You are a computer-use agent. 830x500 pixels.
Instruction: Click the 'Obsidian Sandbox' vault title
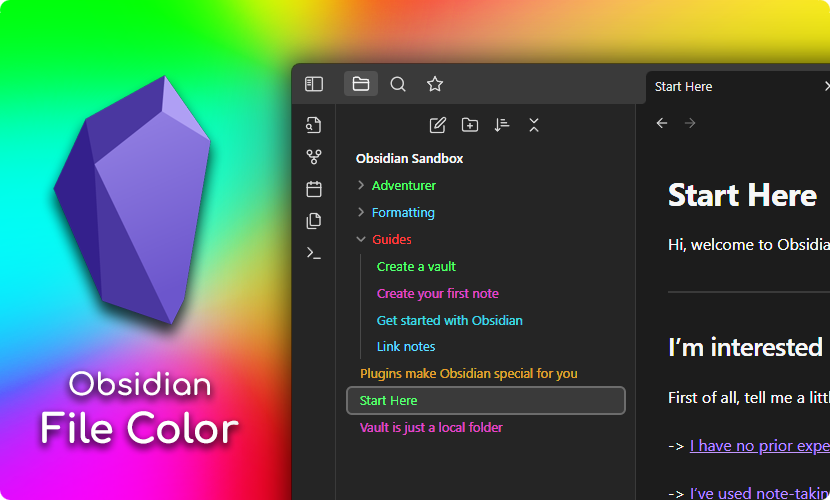[409, 159]
